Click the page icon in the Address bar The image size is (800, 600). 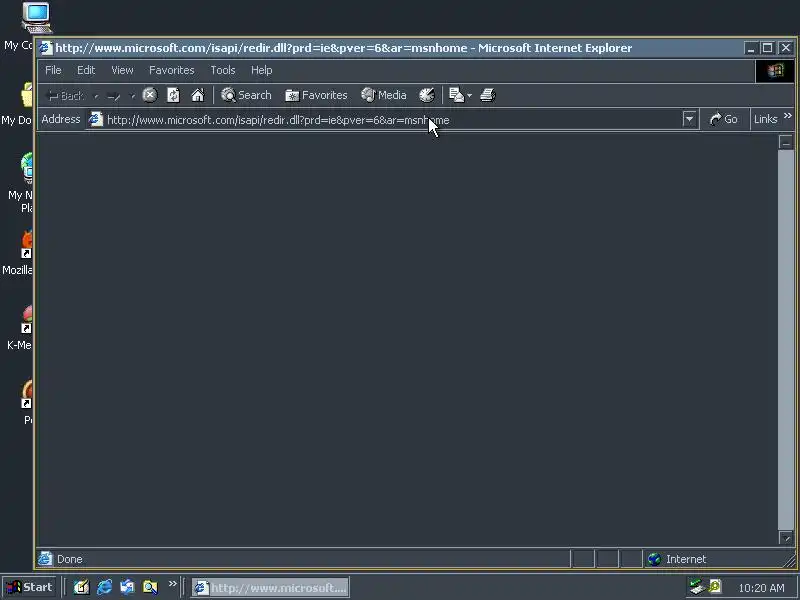(95, 119)
